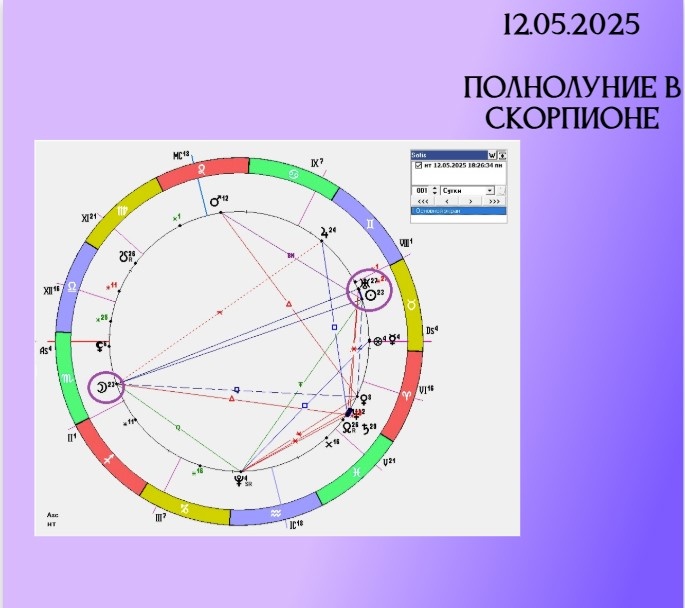685x608 pixels.
Task: Click the Scorpio sign on the green segment
Action: pyautogui.click(x=67, y=378)
